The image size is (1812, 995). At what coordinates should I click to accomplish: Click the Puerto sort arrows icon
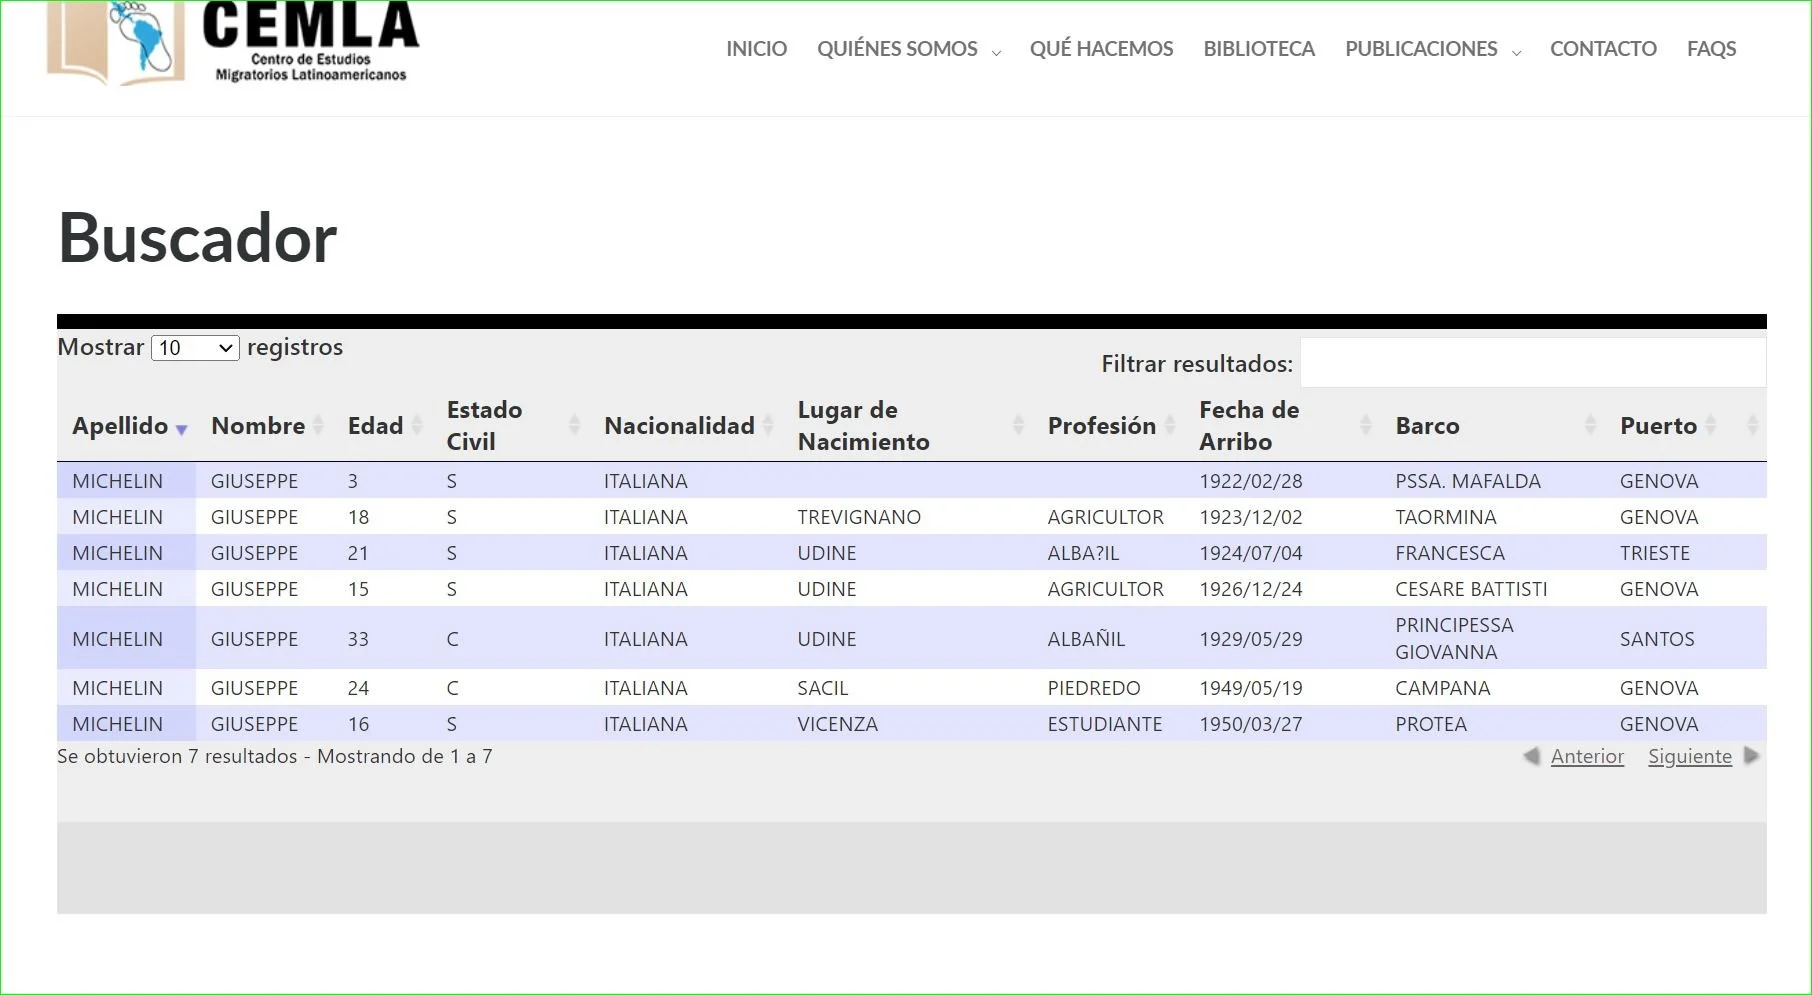1711,426
